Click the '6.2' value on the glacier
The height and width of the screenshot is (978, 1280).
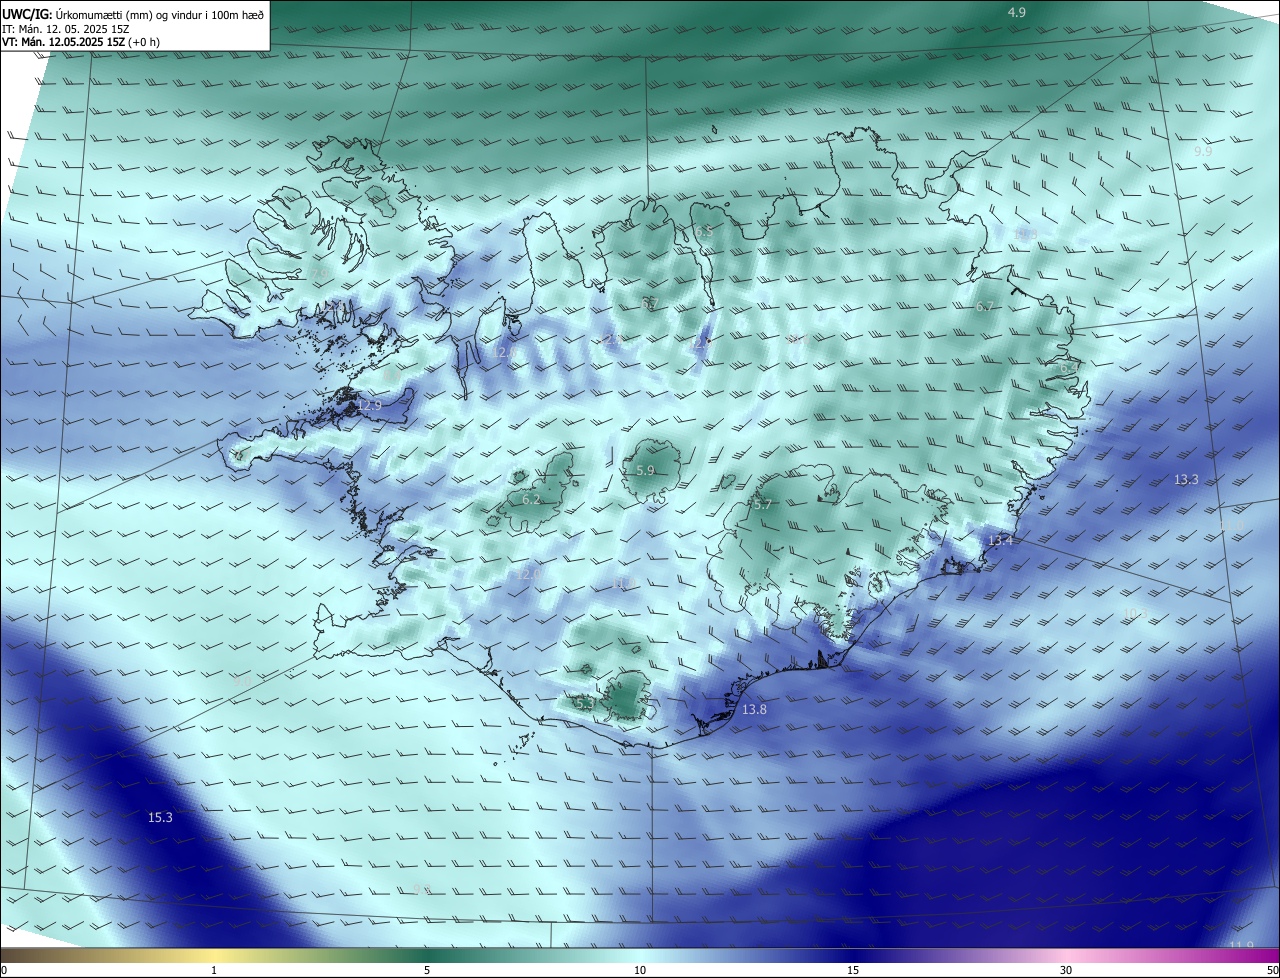tap(531, 499)
